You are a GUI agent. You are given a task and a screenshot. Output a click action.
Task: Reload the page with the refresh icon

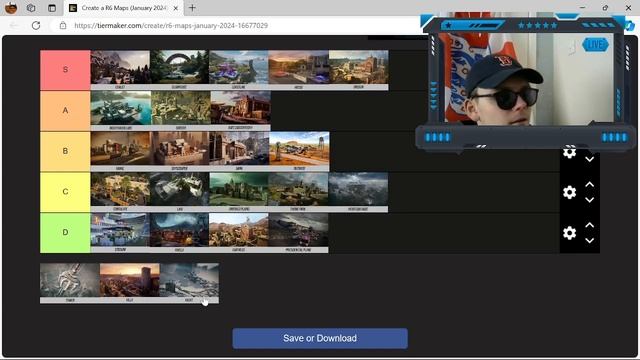tap(36, 25)
